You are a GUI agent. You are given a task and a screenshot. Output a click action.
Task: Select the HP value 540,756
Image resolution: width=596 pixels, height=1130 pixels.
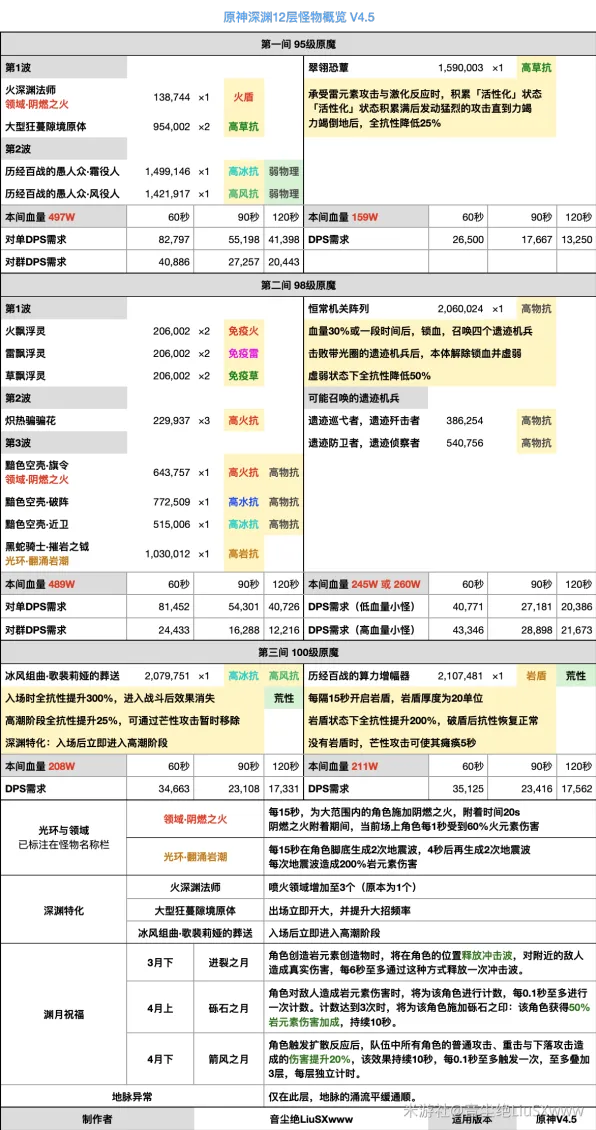465,442
